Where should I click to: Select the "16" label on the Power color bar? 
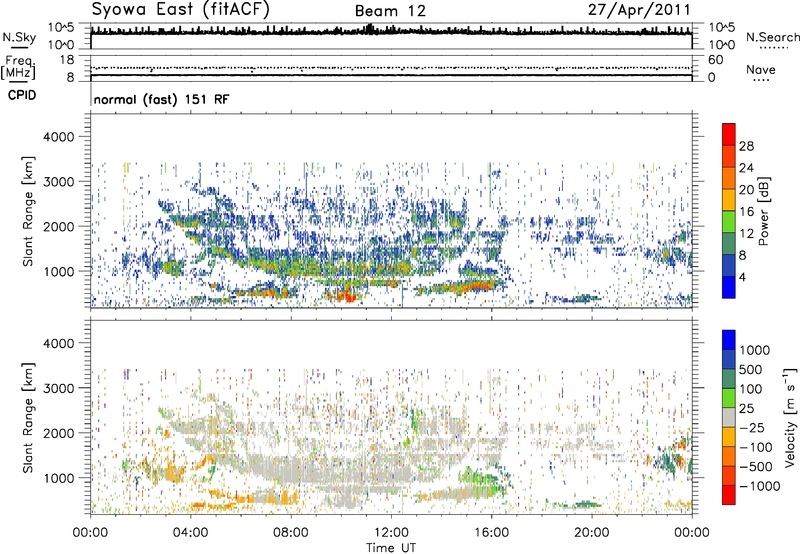point(746,212)
